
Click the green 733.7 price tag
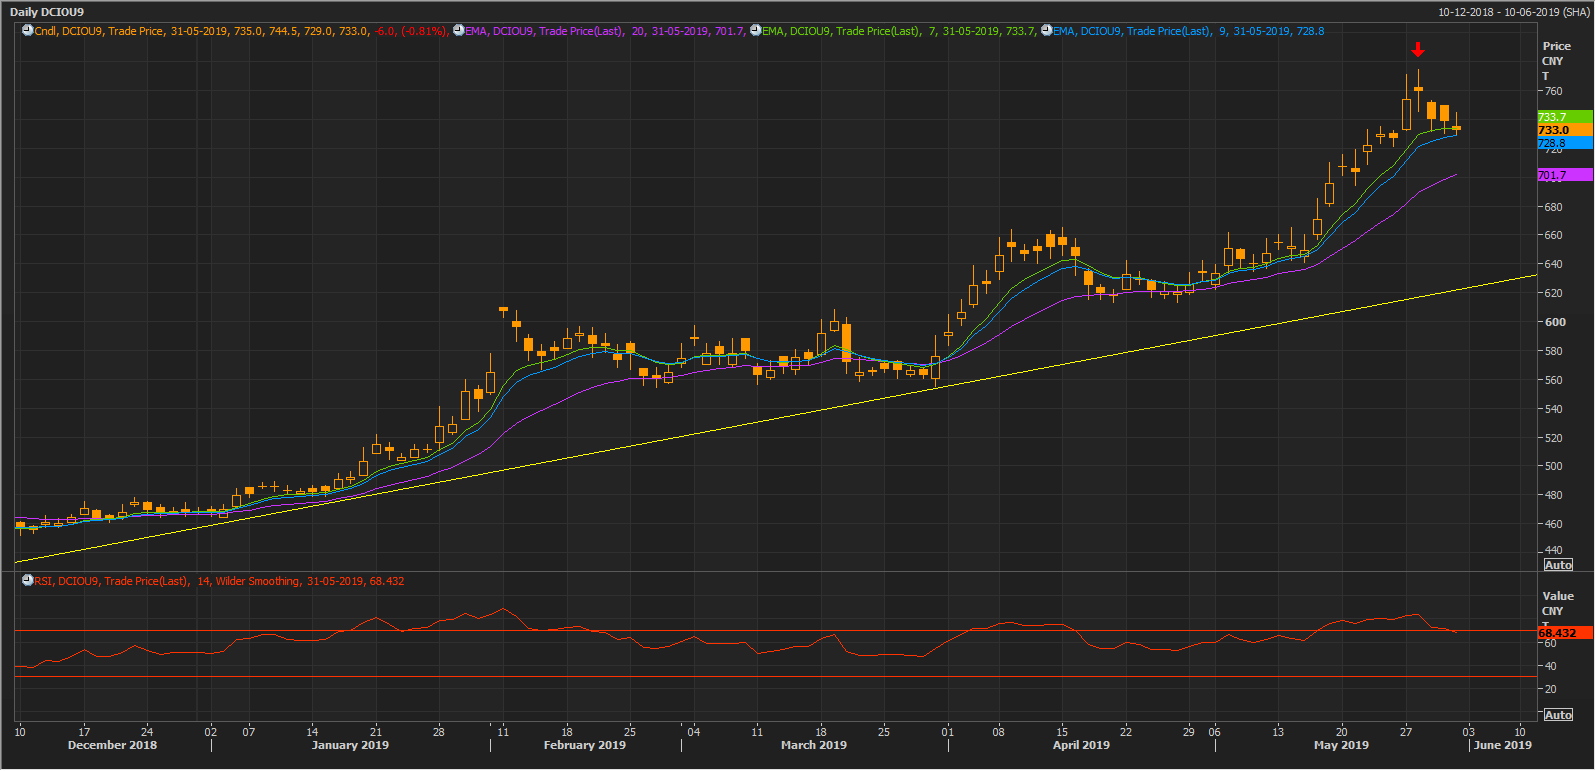1564,117
